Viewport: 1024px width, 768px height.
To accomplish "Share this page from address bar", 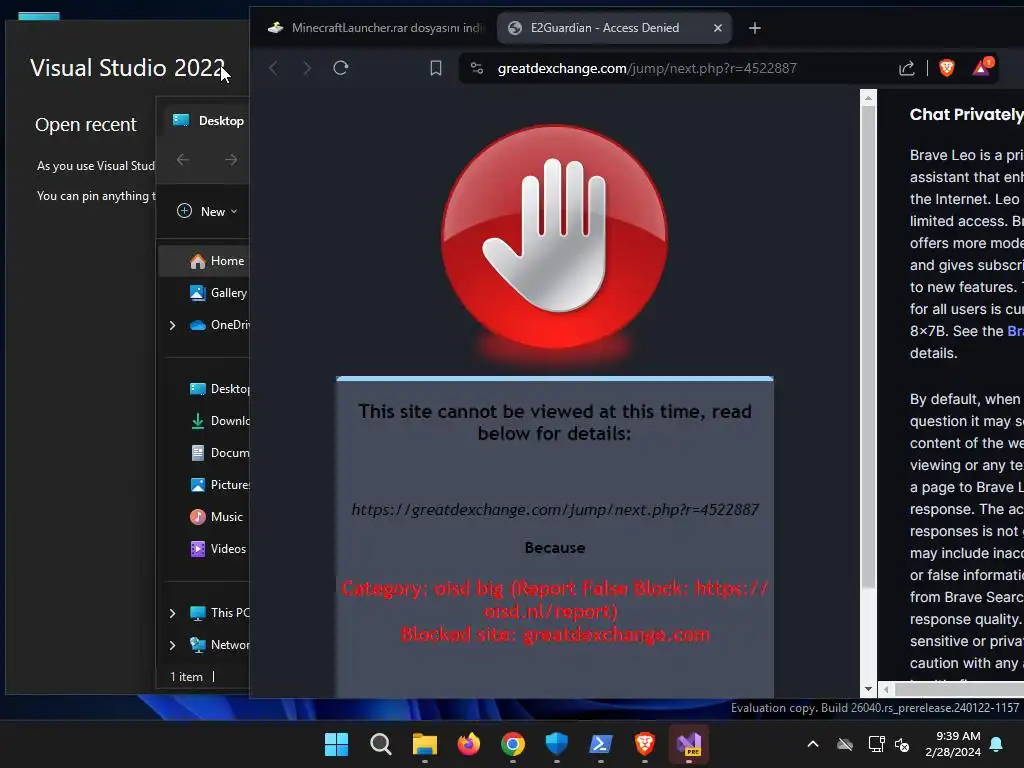I will (906, 68).
